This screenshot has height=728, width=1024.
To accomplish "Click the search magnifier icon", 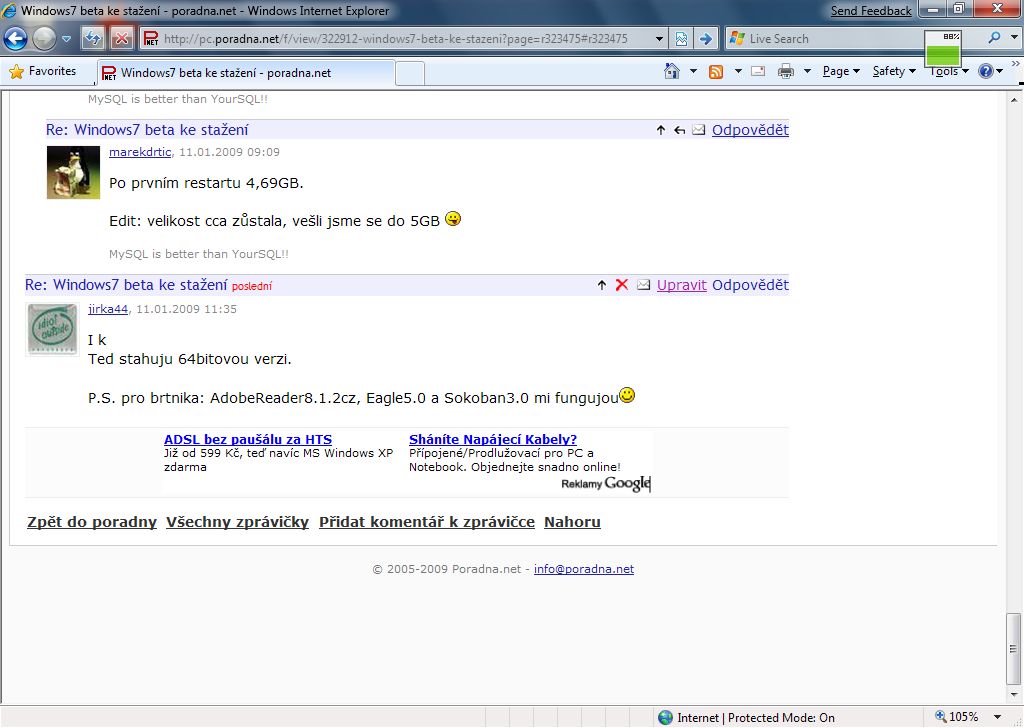I will coord(994,38).
